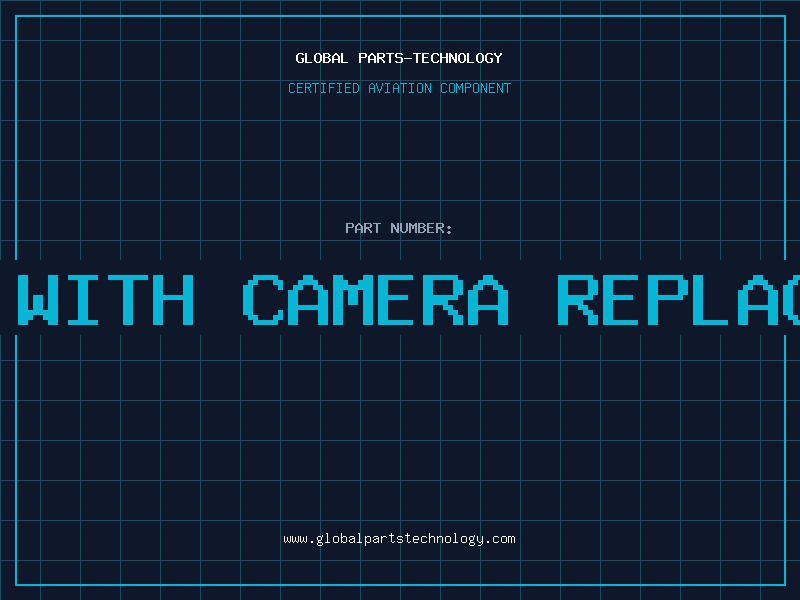800x600 pixels.
Task: Click the PART NUMBER: label
Action: point(398,228)
